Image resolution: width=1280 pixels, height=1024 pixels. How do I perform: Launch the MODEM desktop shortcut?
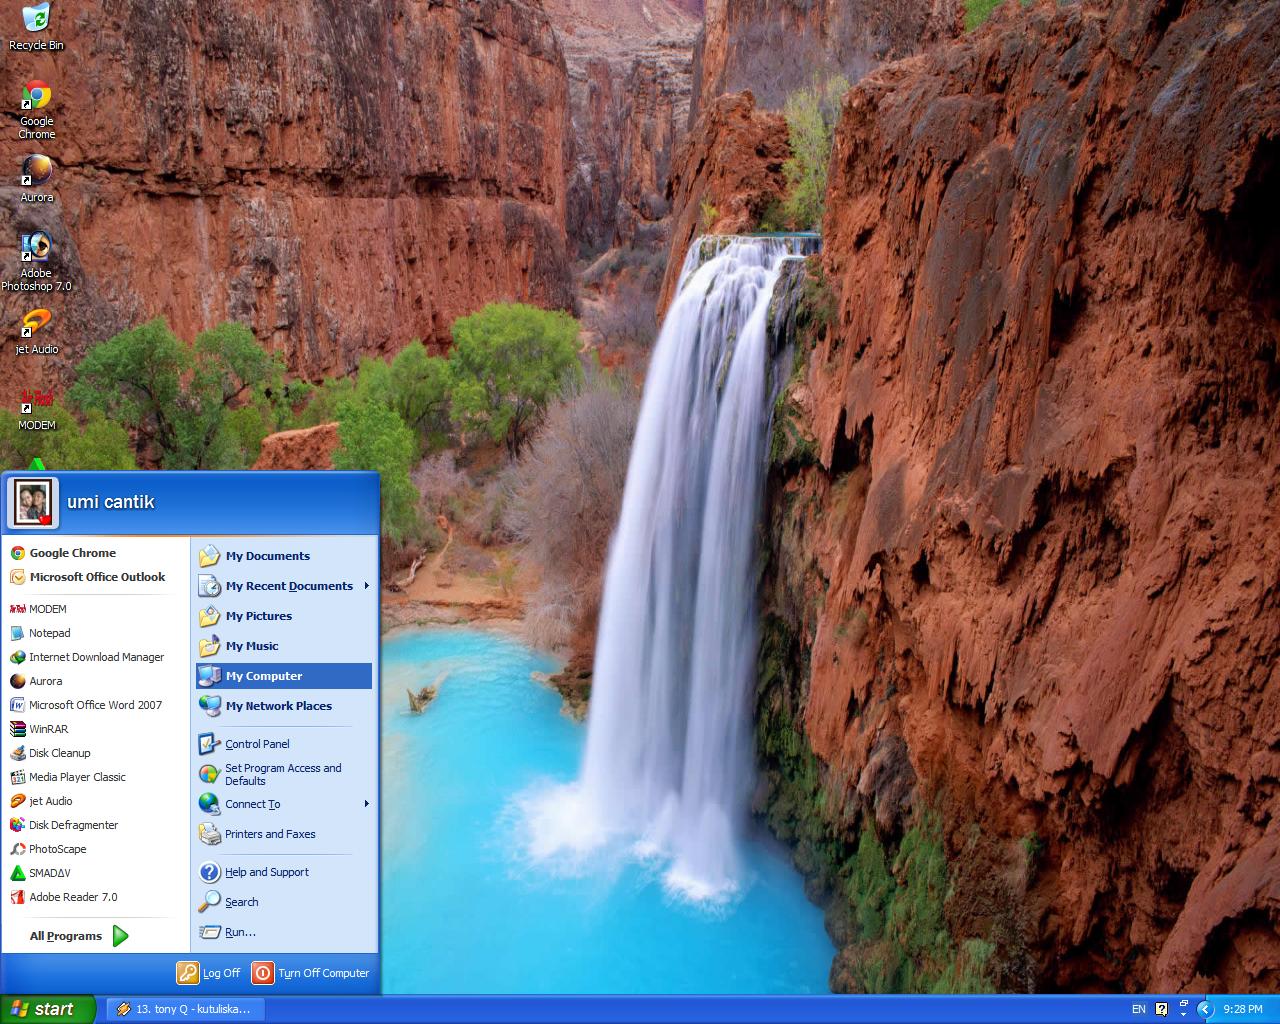(x=36, y=403)
